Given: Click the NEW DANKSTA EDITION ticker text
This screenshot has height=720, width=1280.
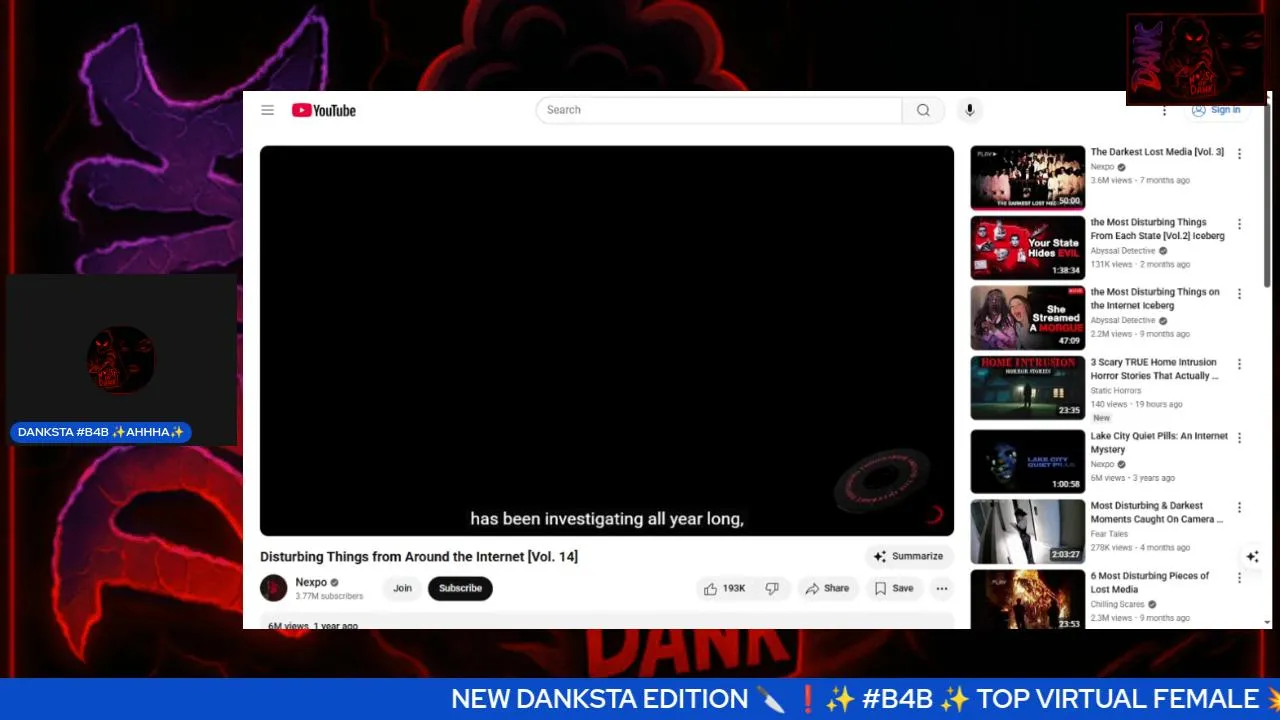Looking at the screenshot, I should pyautogui.click(x=599, y=699).
